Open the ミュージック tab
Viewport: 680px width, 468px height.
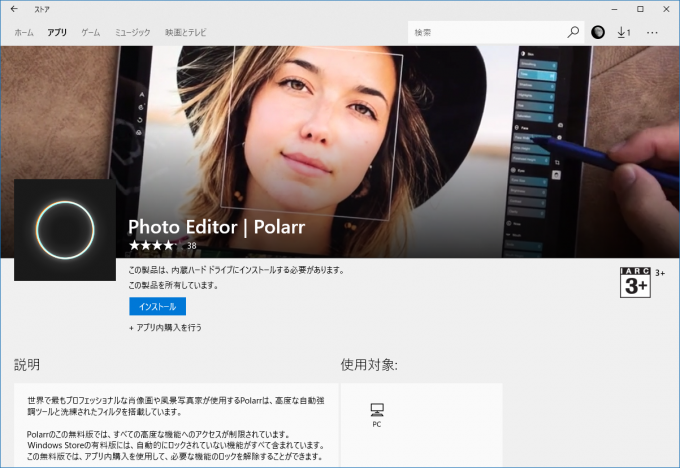coord(132,33)
